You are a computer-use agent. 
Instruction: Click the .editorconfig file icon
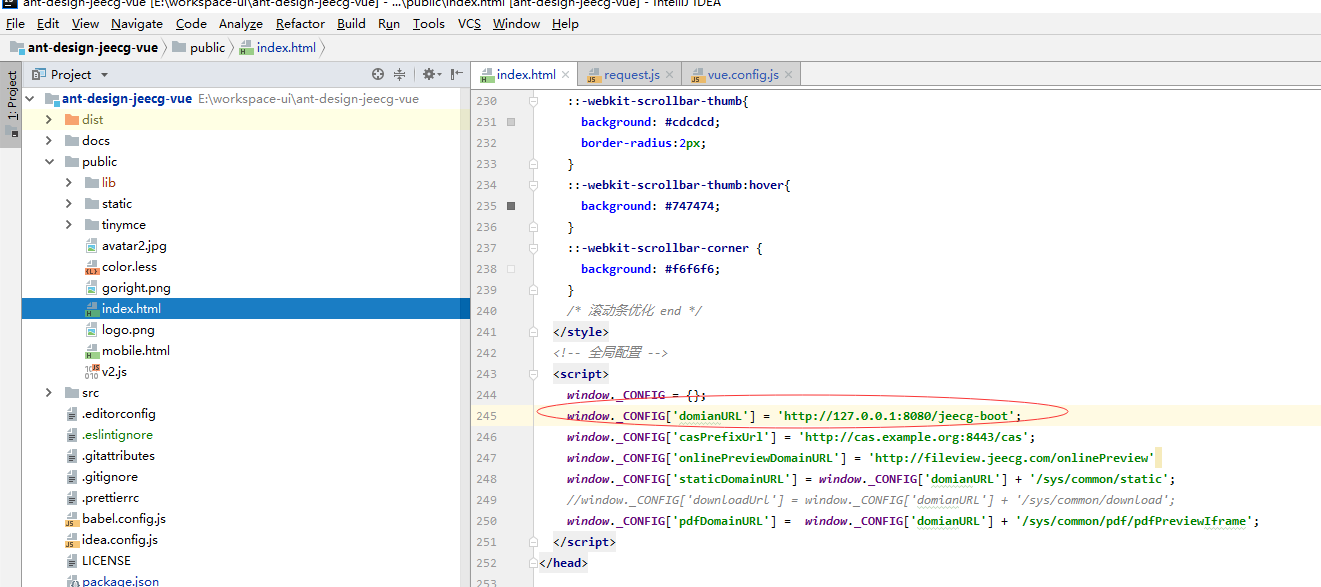point(72,415)
